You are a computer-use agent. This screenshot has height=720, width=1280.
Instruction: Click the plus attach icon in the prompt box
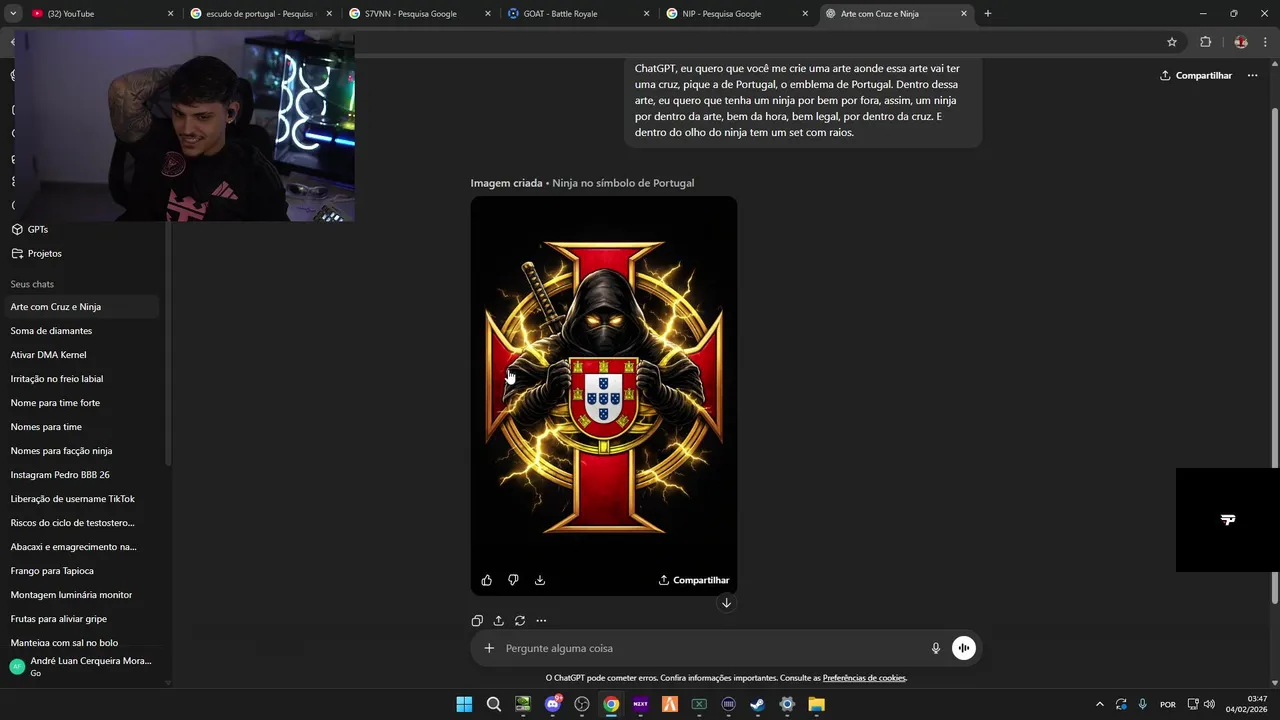tap(489, 648)
